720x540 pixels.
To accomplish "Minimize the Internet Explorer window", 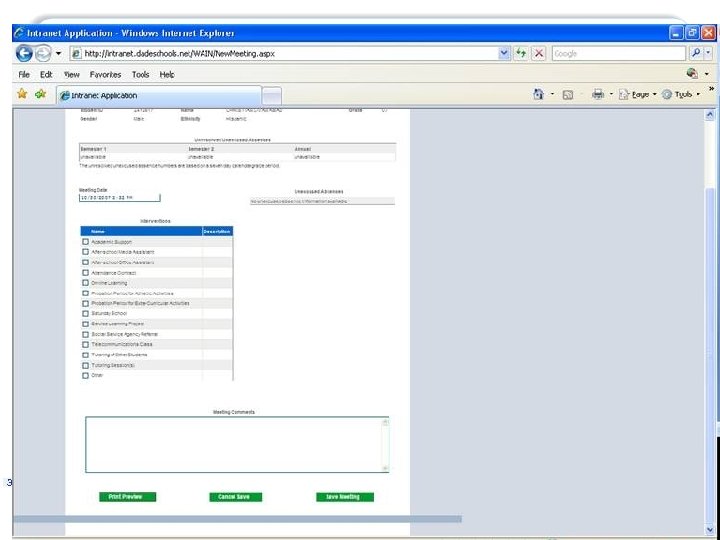I will 676,33.
